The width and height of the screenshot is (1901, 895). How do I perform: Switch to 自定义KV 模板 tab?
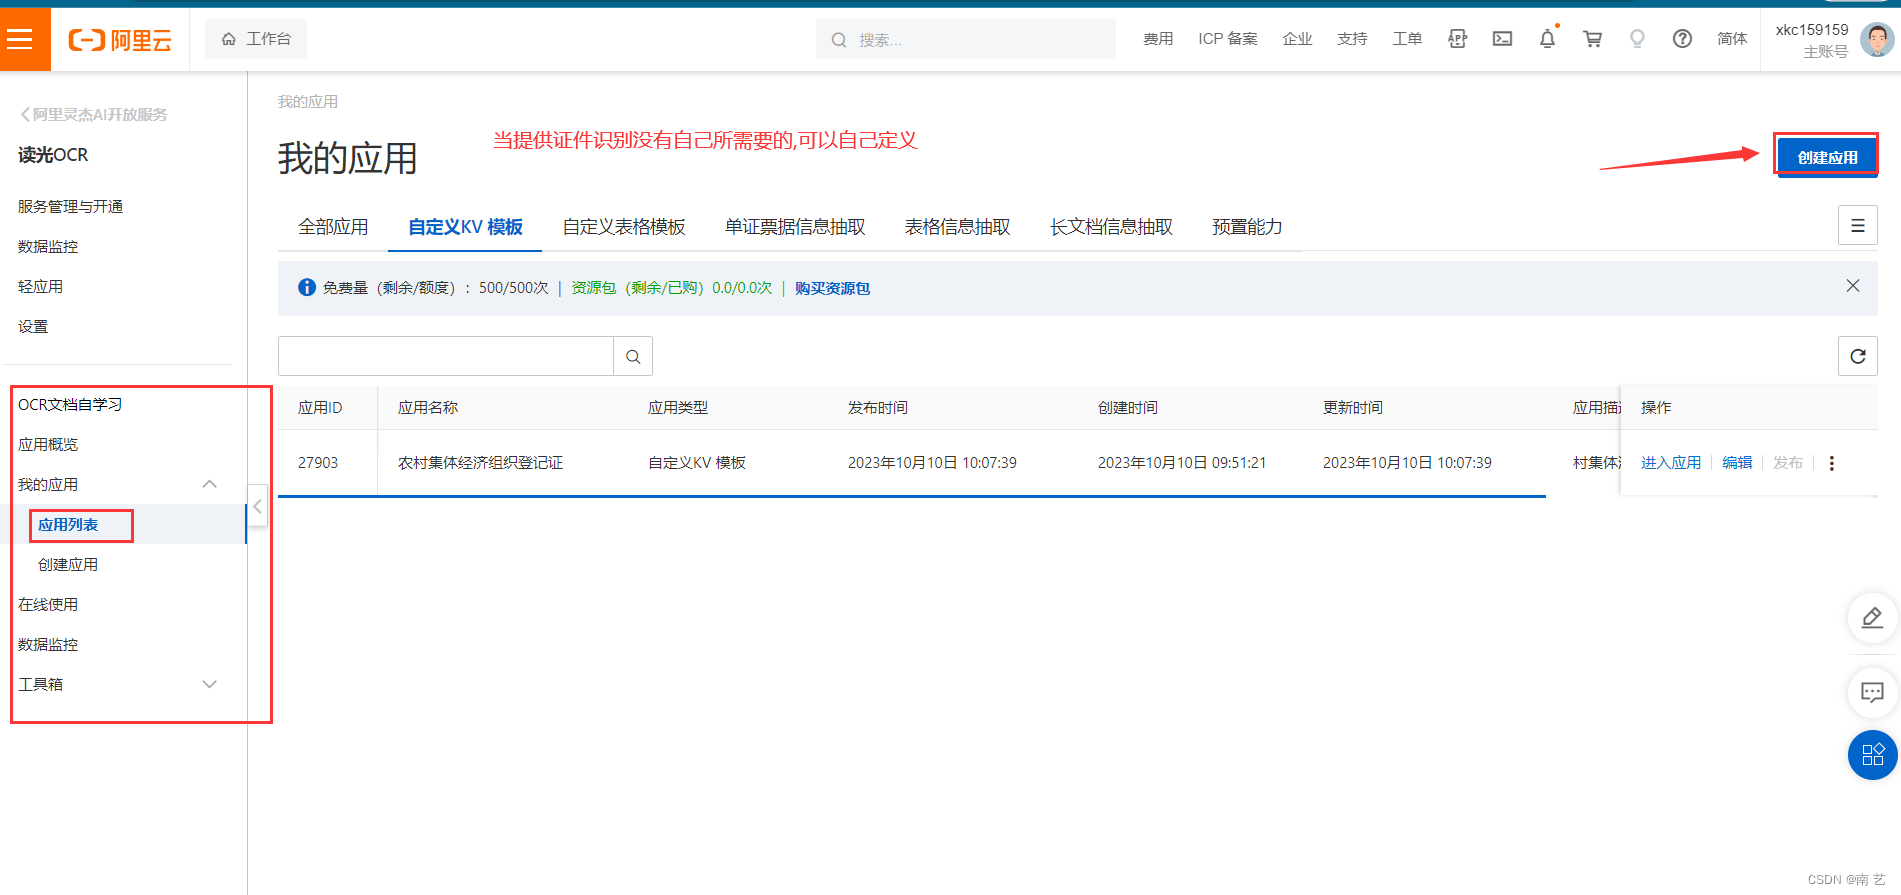coord(465,227)
